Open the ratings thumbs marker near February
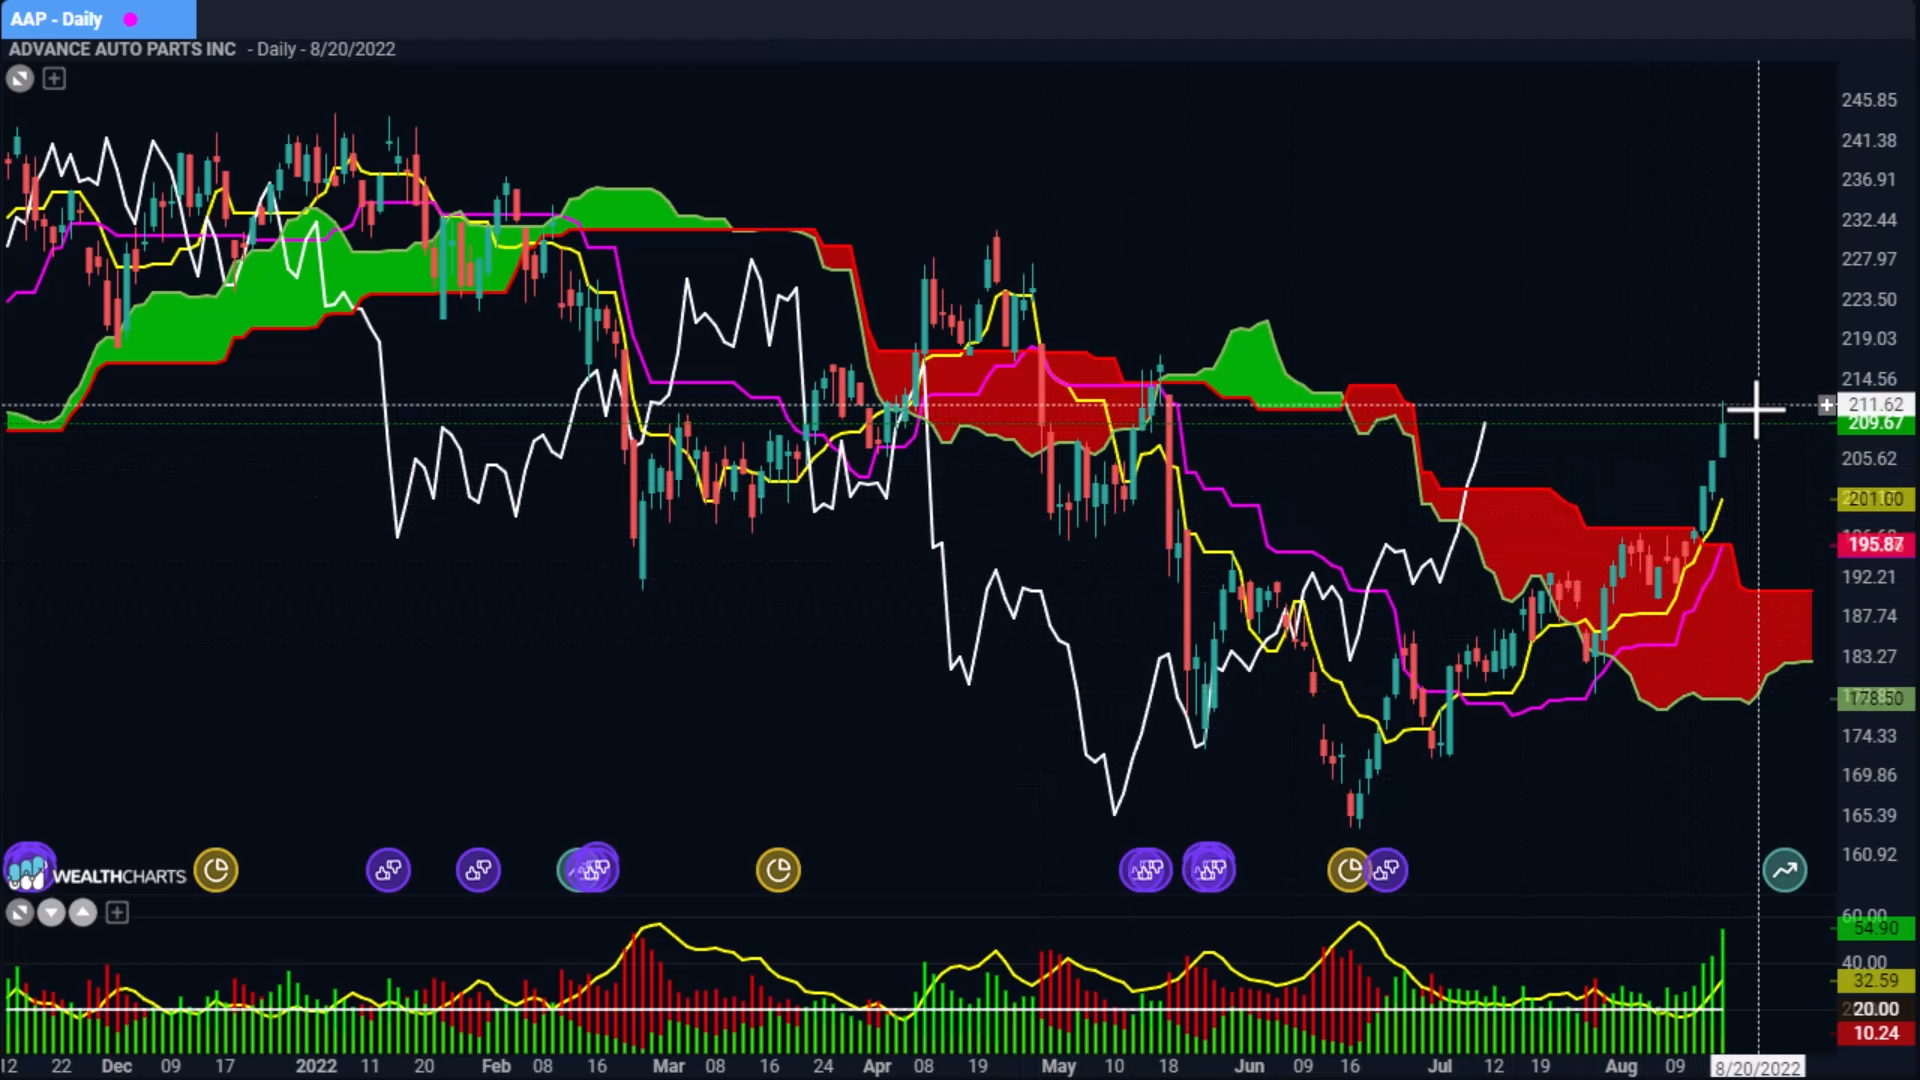Screen dimensions: 1920x1080 (x=478, y=870)
